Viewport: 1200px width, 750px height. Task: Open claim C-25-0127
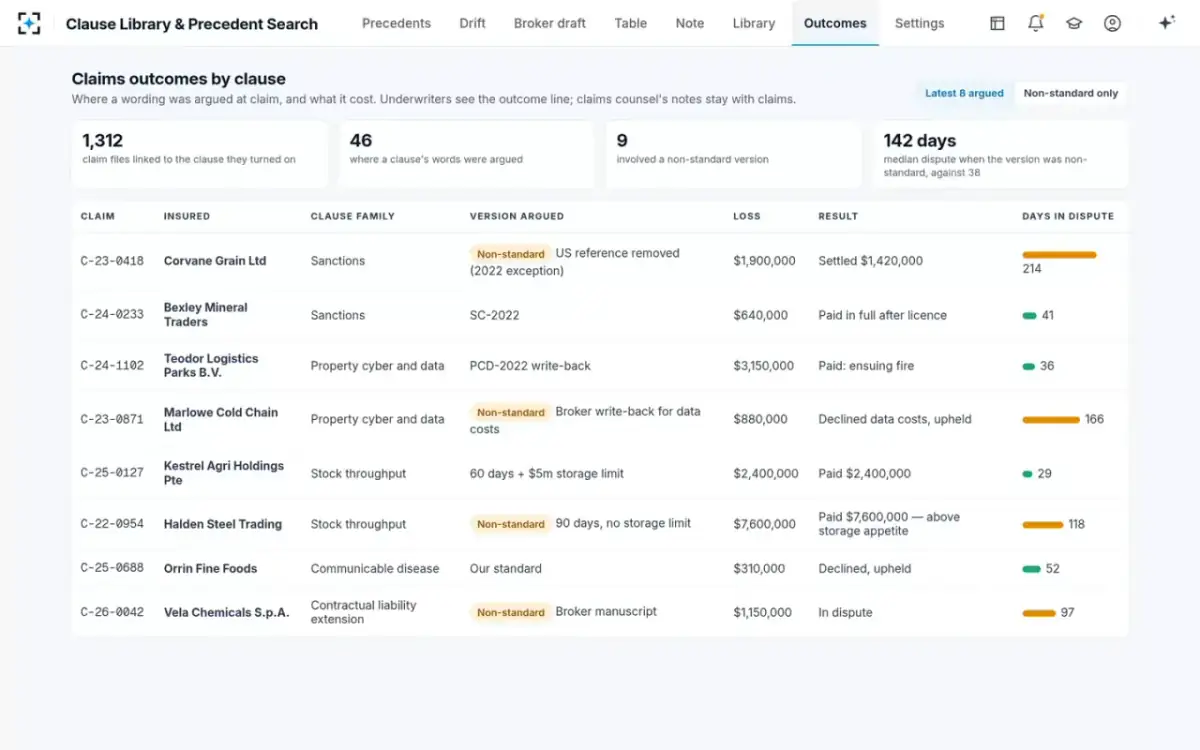(x=112, y=473)
